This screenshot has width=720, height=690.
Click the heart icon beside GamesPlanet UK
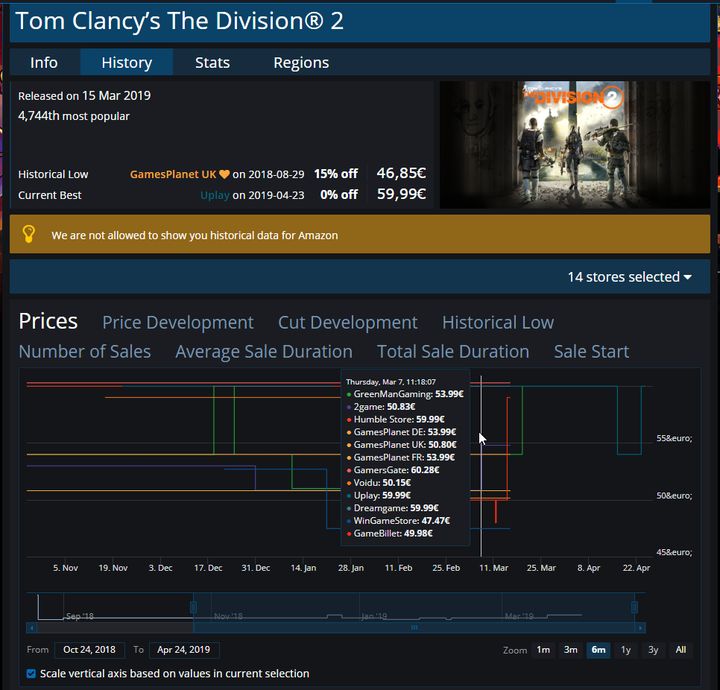[x=224, y=174]
